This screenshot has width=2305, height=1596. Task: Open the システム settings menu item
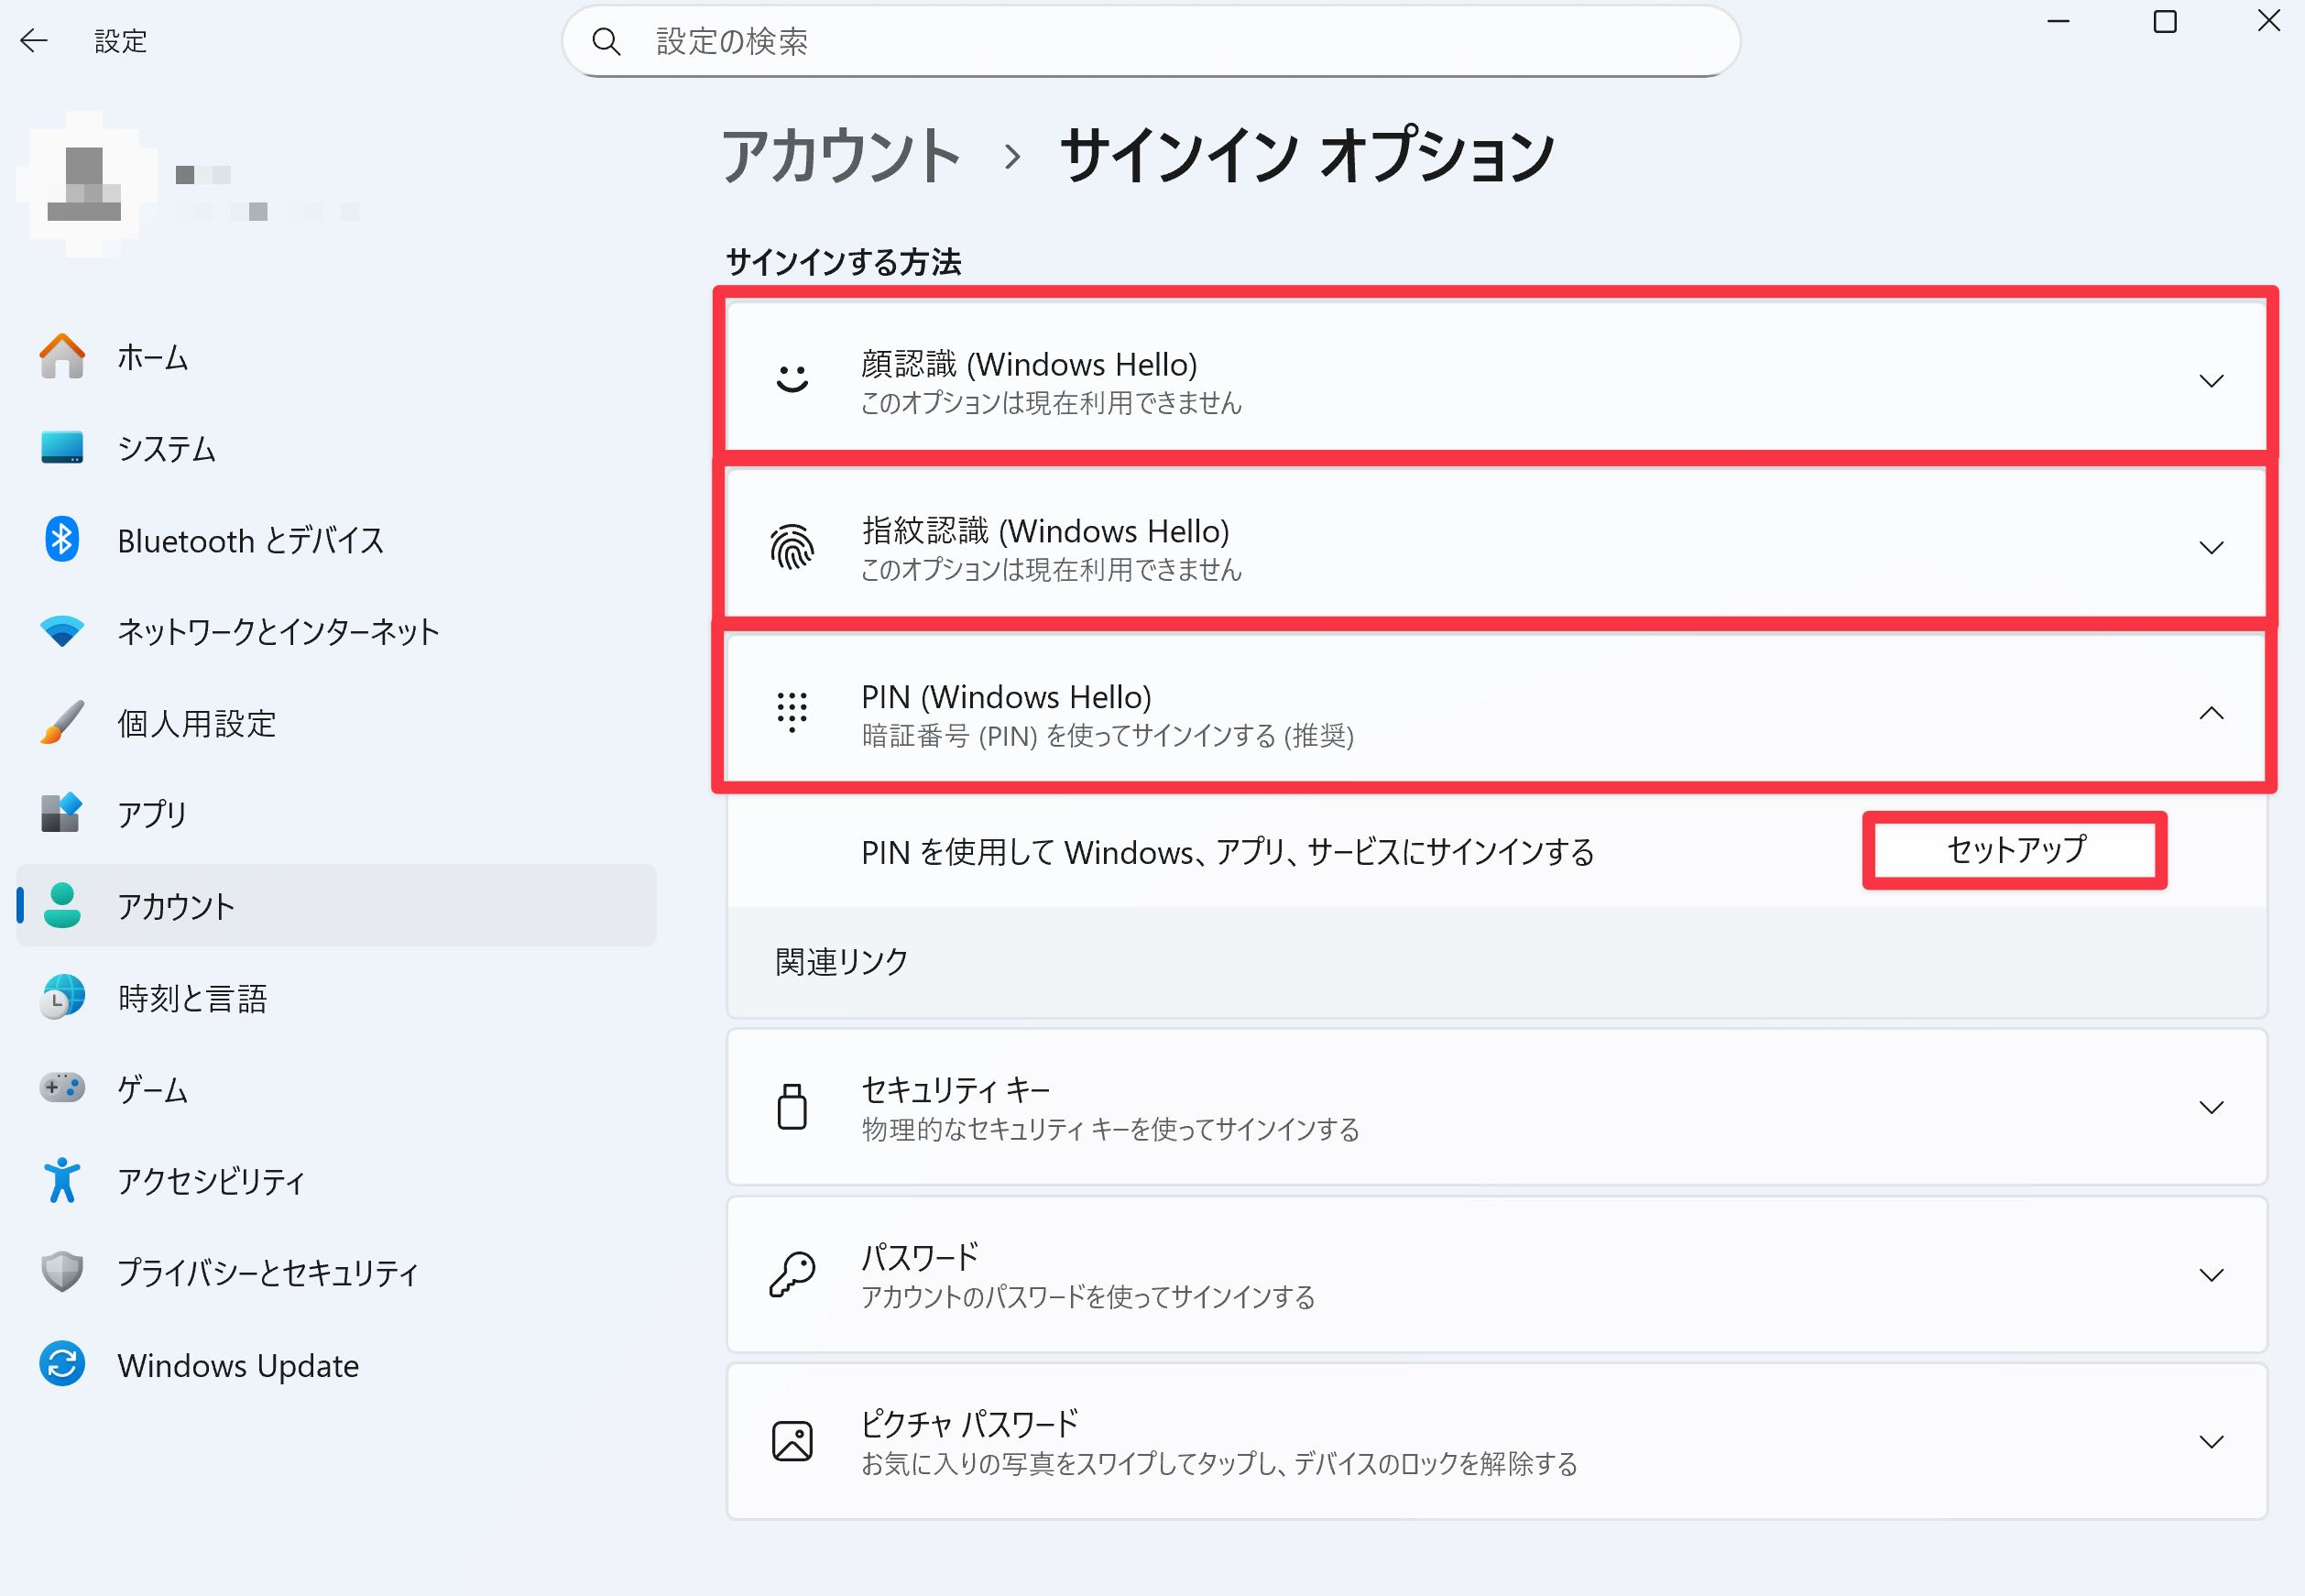pyautogui.click(x=166, y=449)
